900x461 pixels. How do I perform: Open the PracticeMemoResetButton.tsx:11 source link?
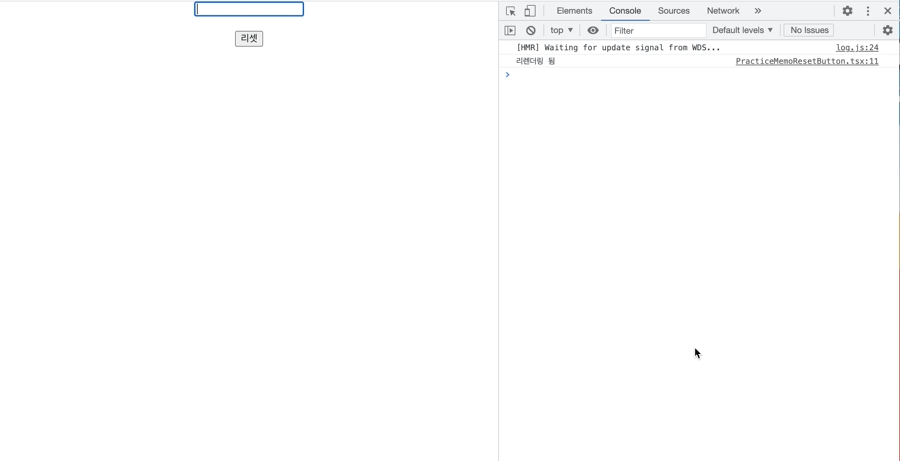click(807, 61)
